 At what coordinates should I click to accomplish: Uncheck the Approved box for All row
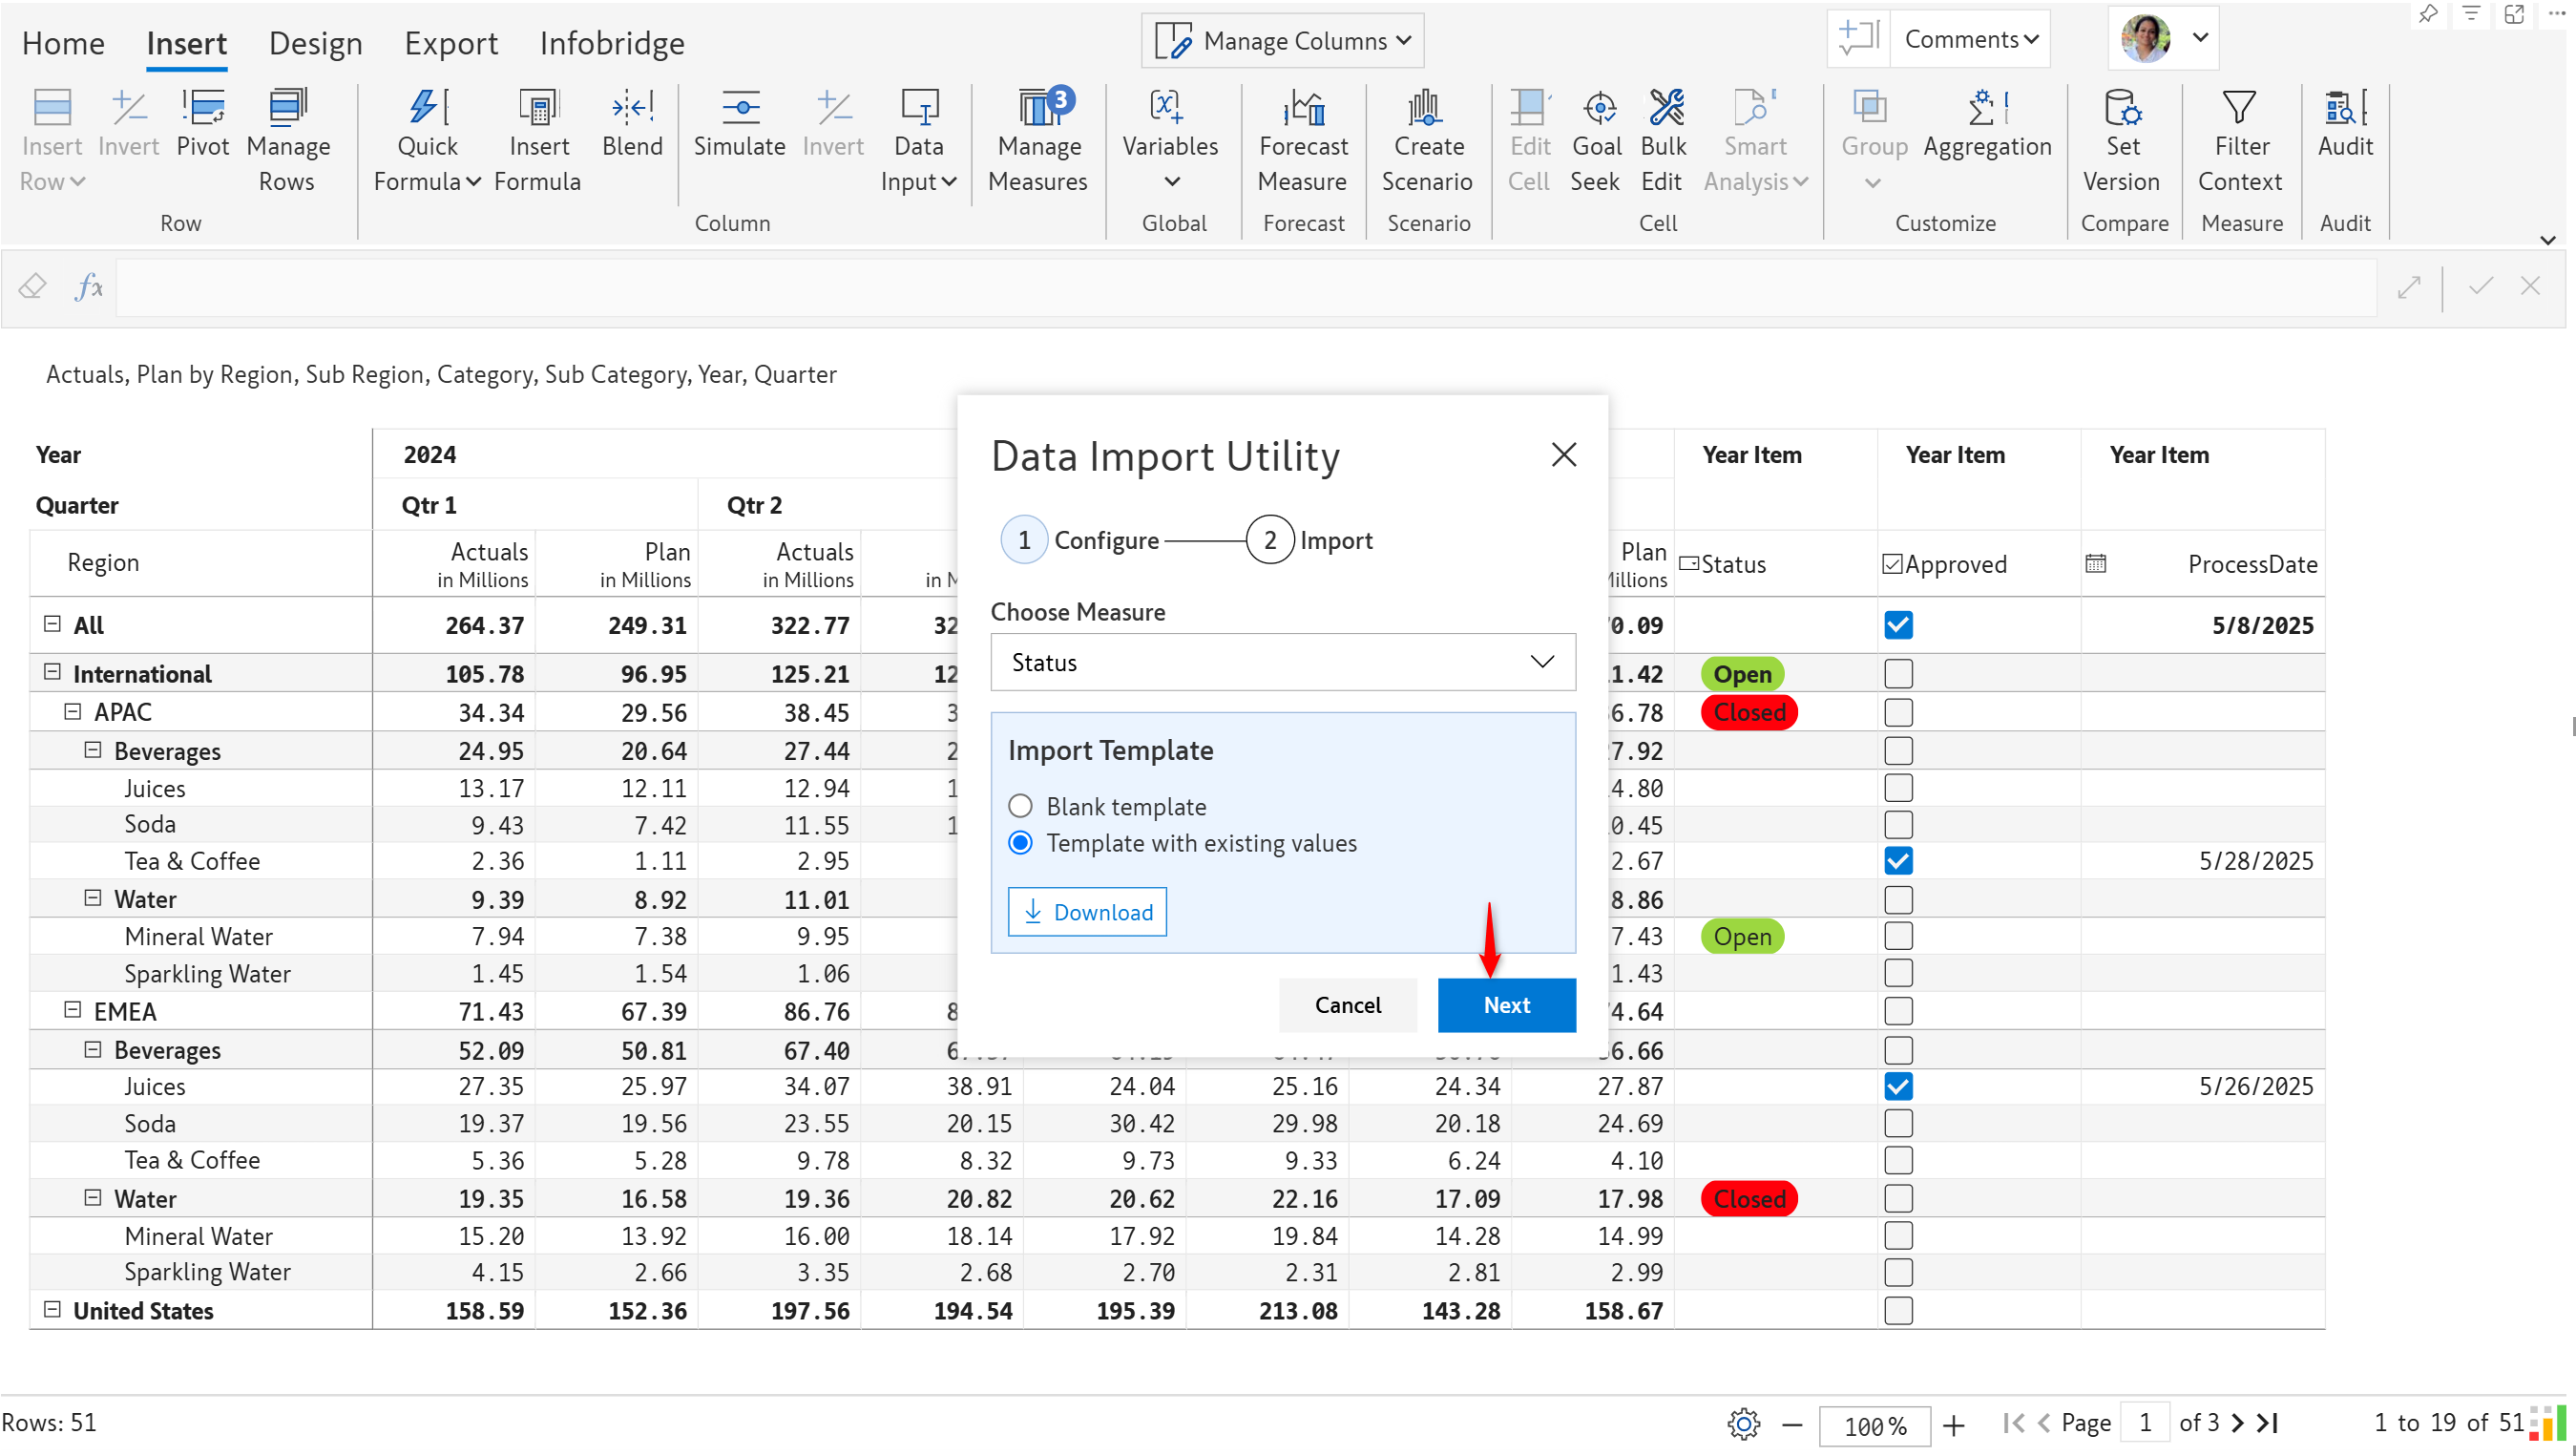click(1898, 625)
